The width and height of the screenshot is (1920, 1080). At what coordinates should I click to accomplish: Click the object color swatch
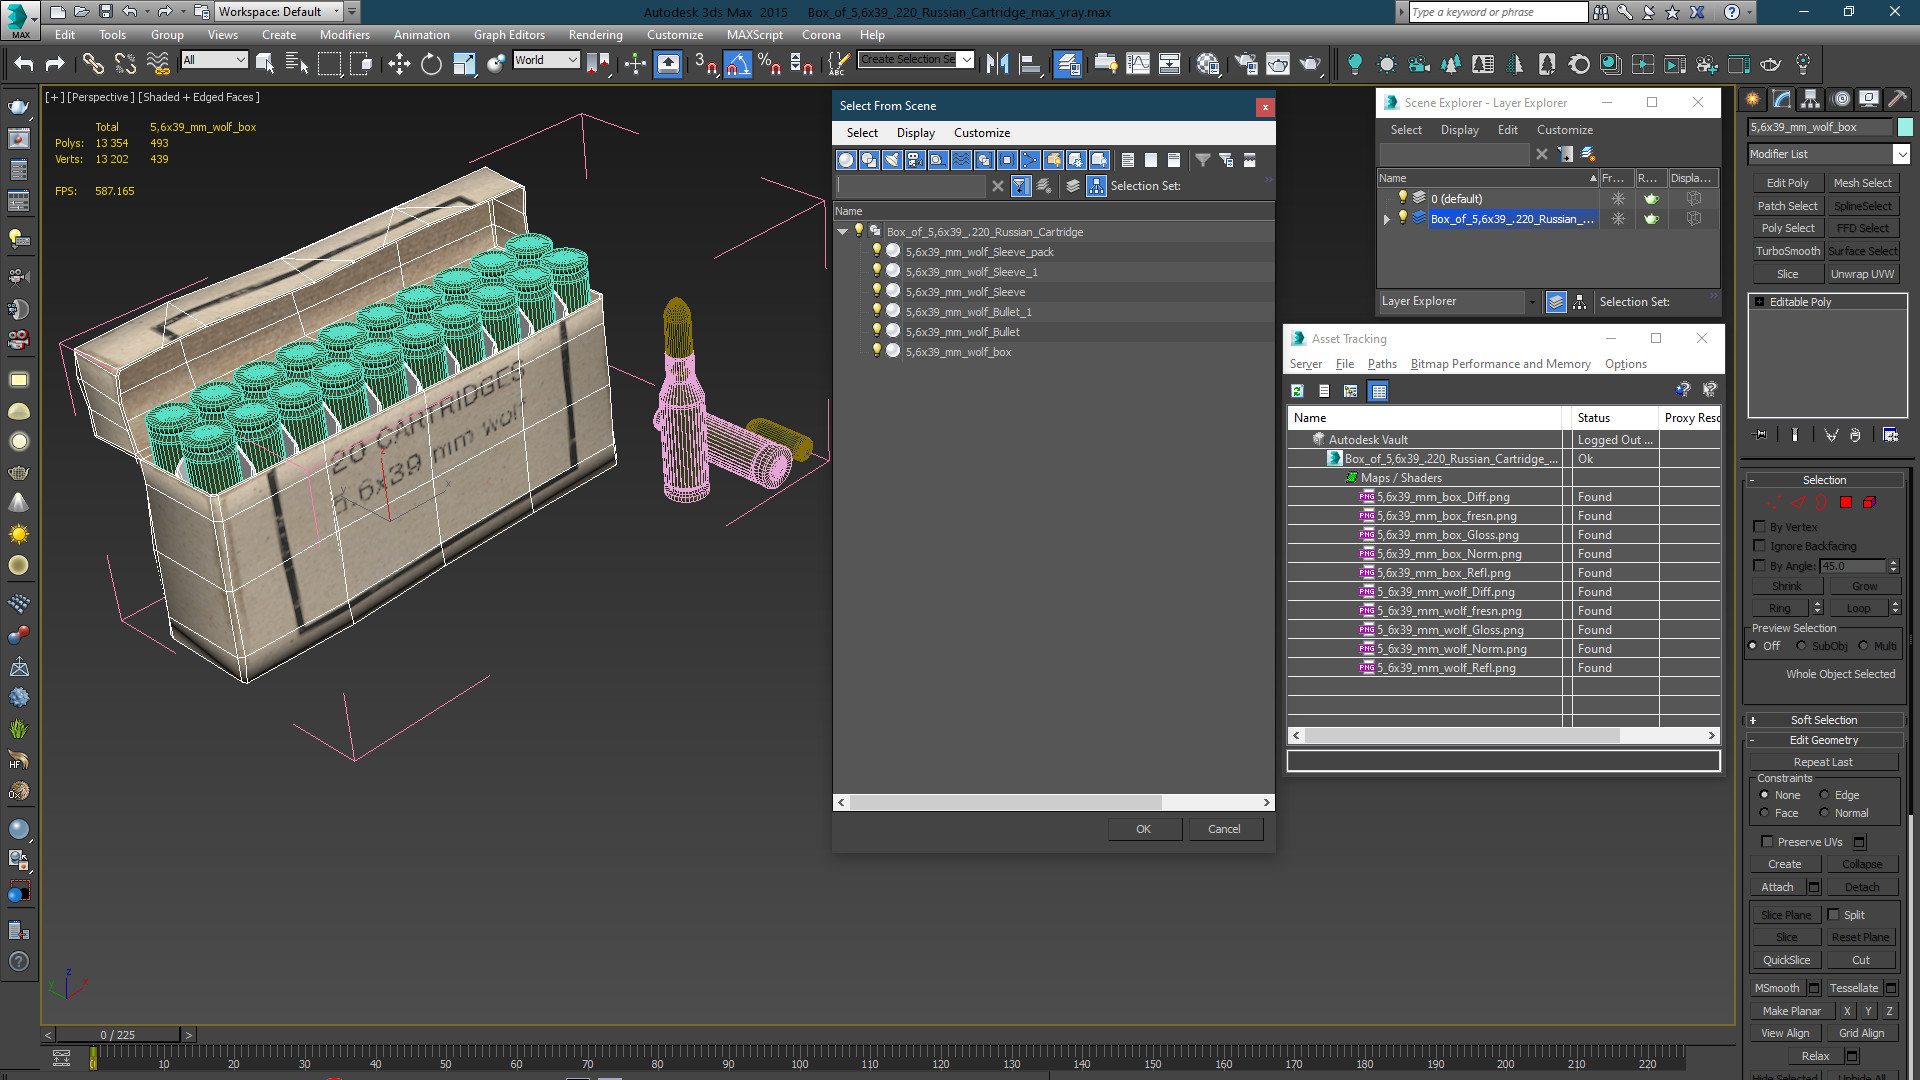[1906, 127]
